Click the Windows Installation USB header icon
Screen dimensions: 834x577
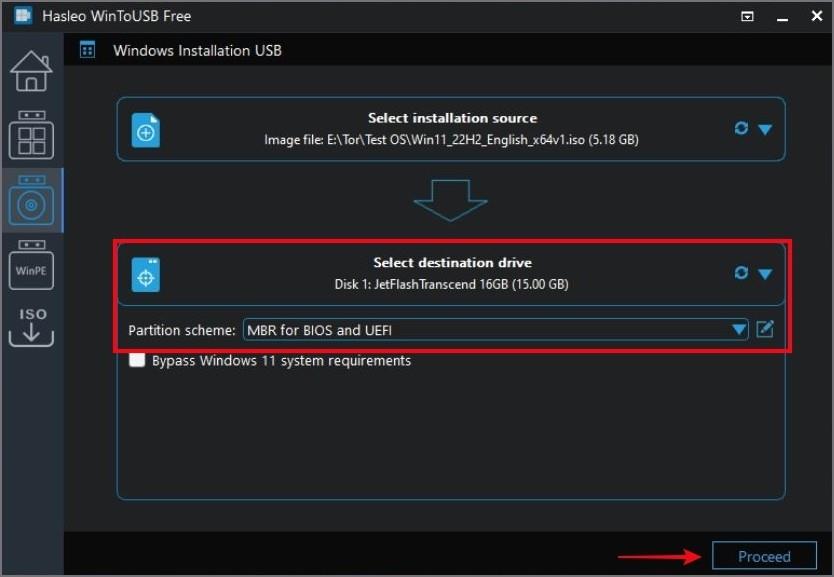[x=87, y=50]
